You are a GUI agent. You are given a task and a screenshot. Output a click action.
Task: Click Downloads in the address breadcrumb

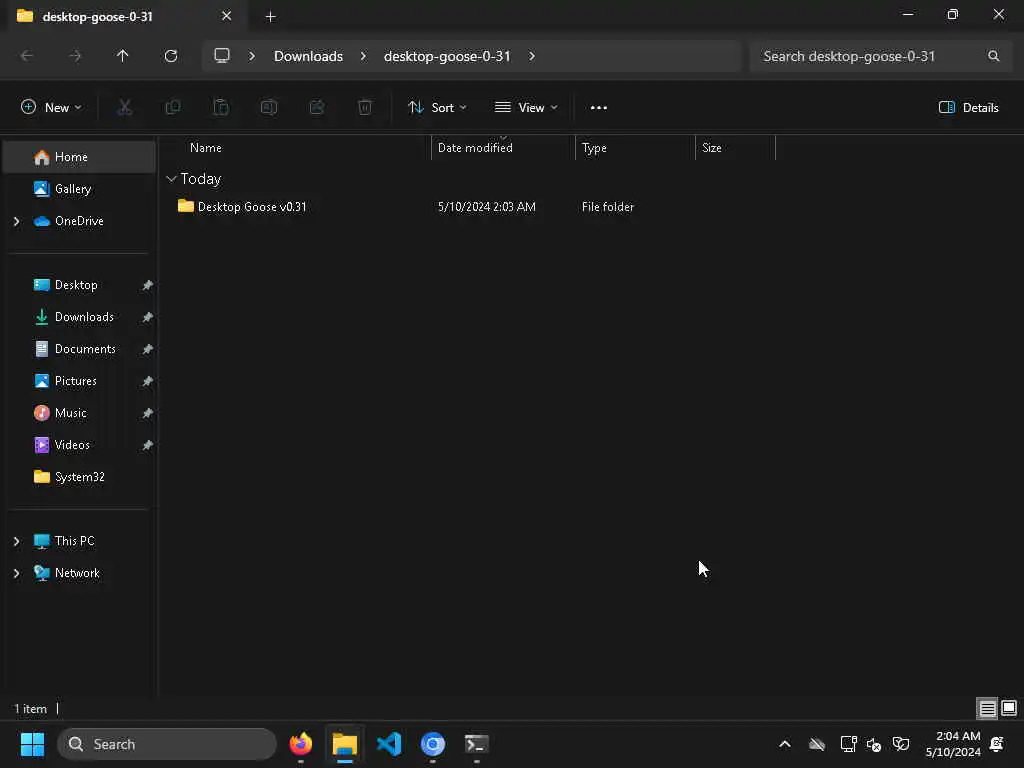point(308,56)
